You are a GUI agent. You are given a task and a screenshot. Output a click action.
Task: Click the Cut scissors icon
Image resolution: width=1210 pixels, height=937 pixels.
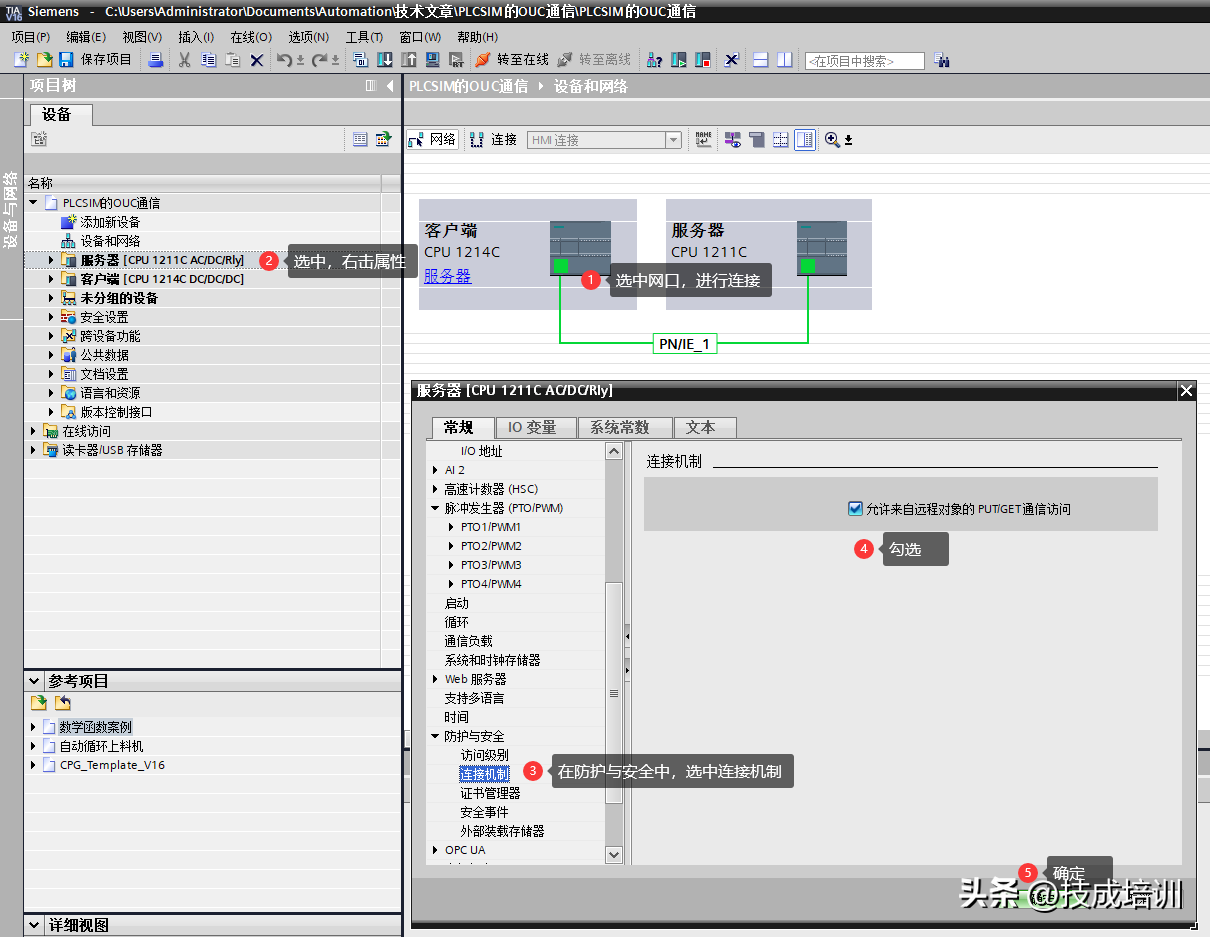(184, 60)
